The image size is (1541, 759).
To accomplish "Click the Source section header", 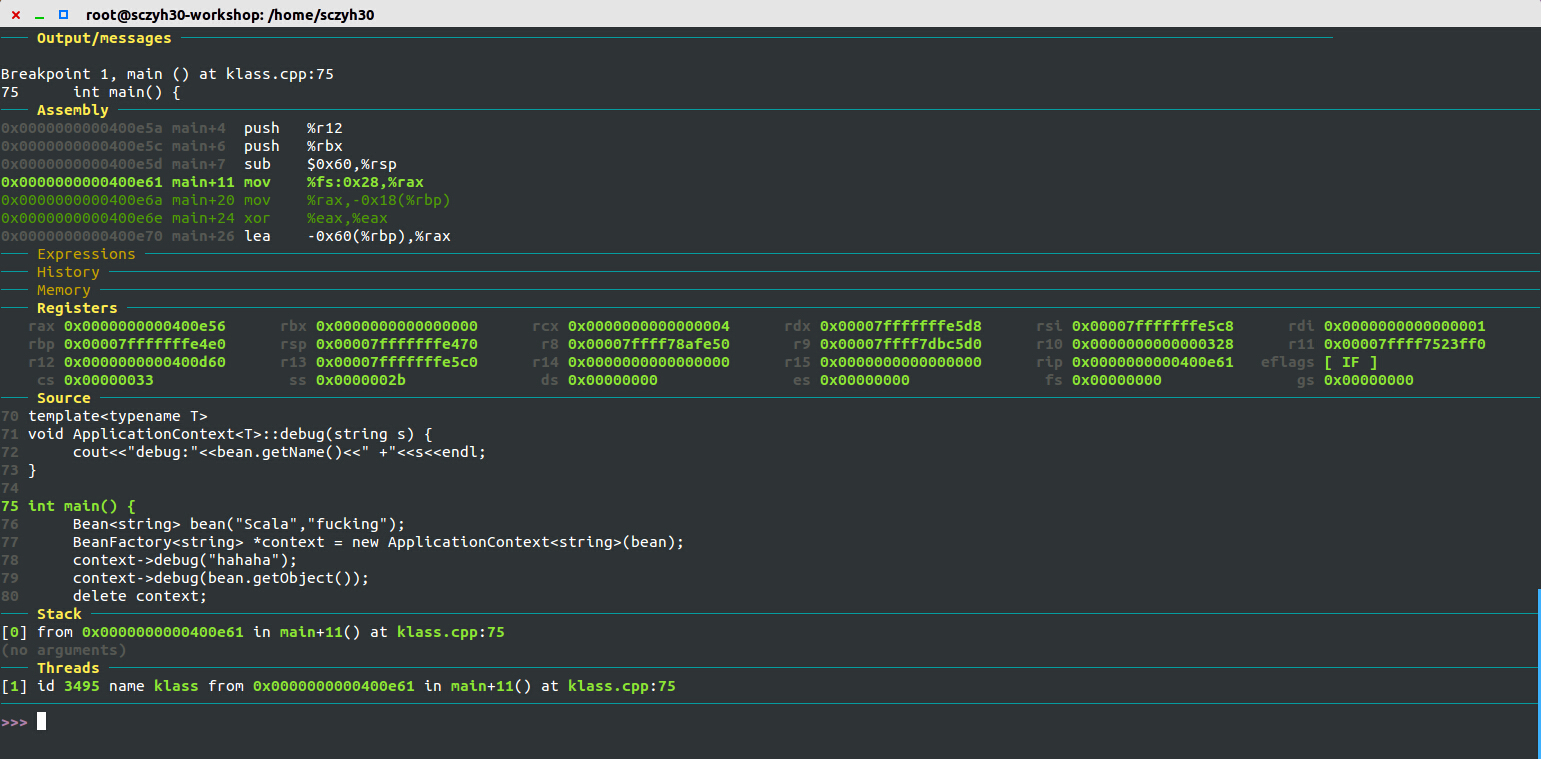I will point(63,398).
